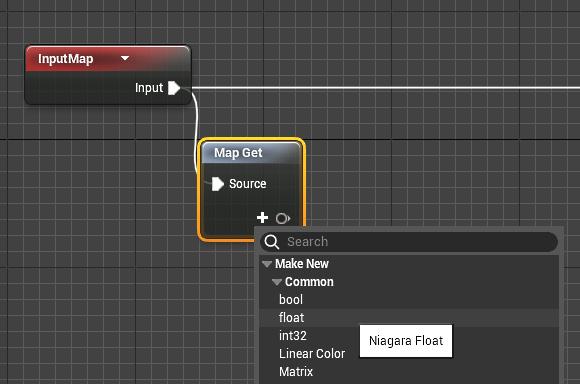Choose bool from the Common list
Image resolution: width=580 pixels, height=384 pixels.
point(409,300)
